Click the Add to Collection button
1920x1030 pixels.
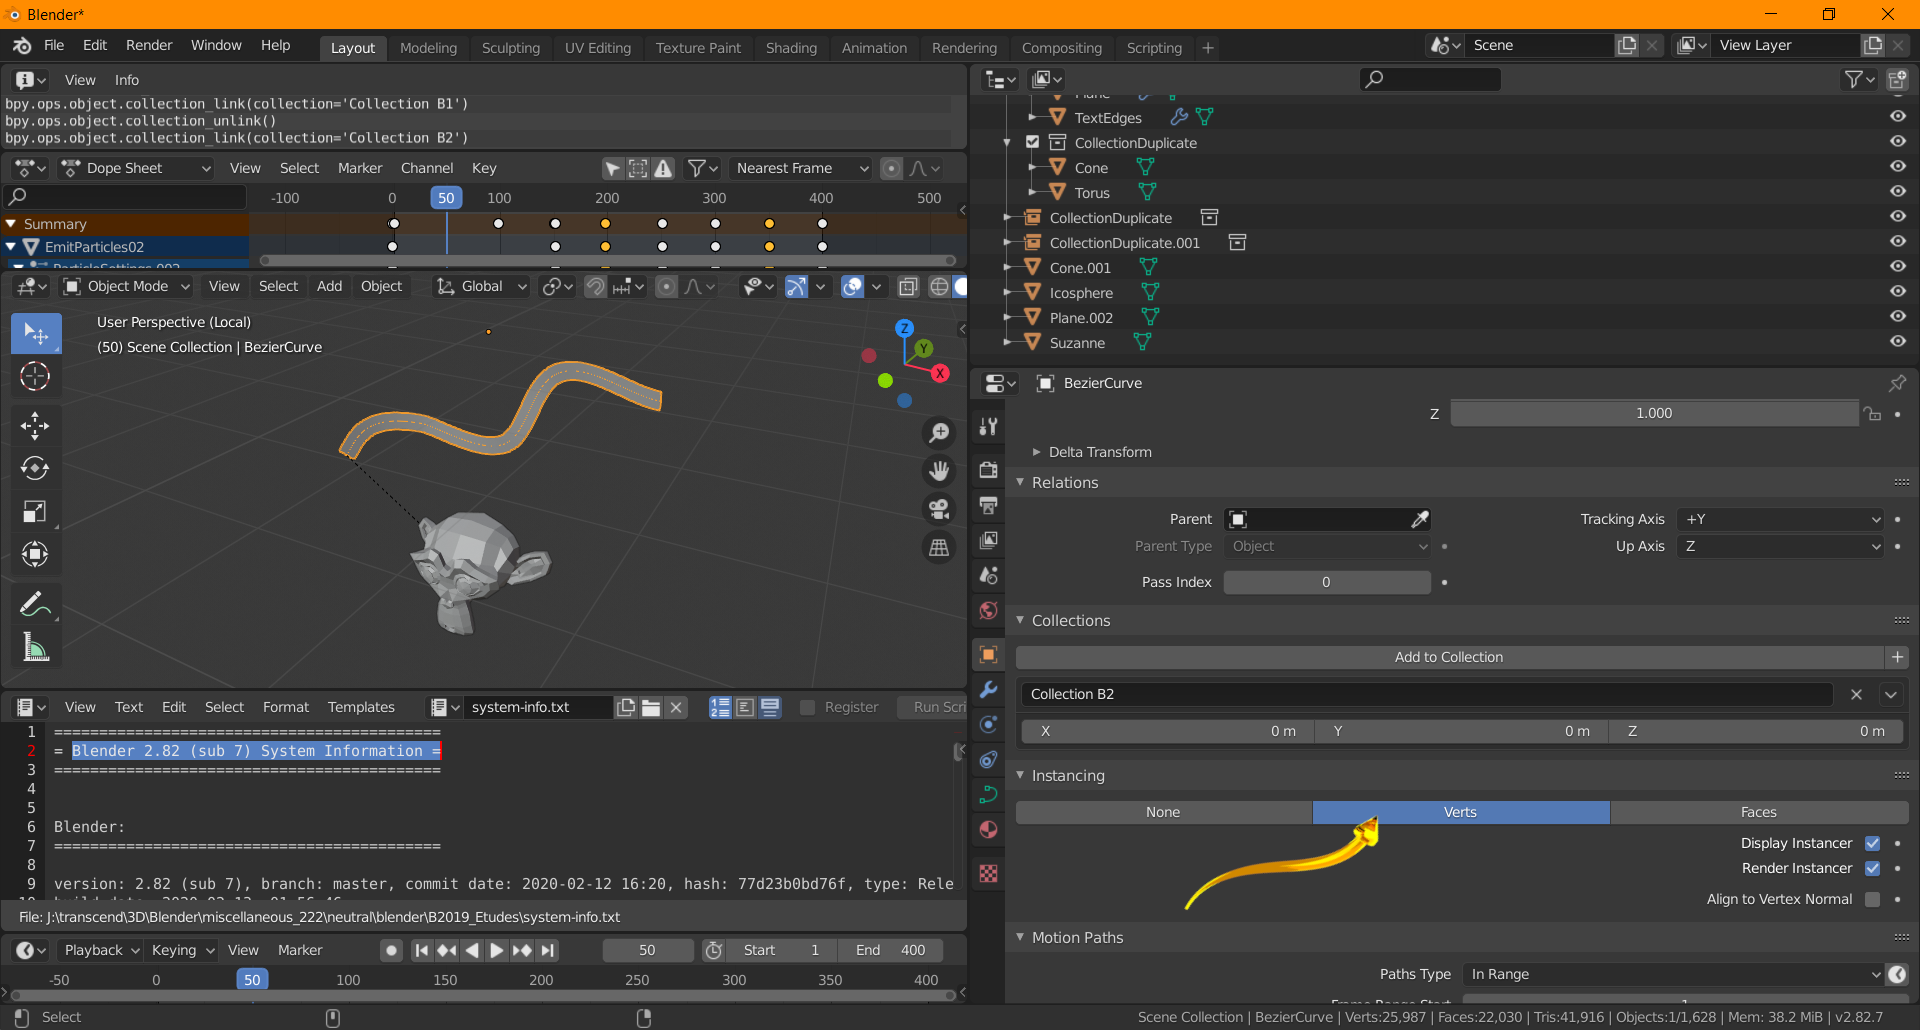(x=1449, y=657)
